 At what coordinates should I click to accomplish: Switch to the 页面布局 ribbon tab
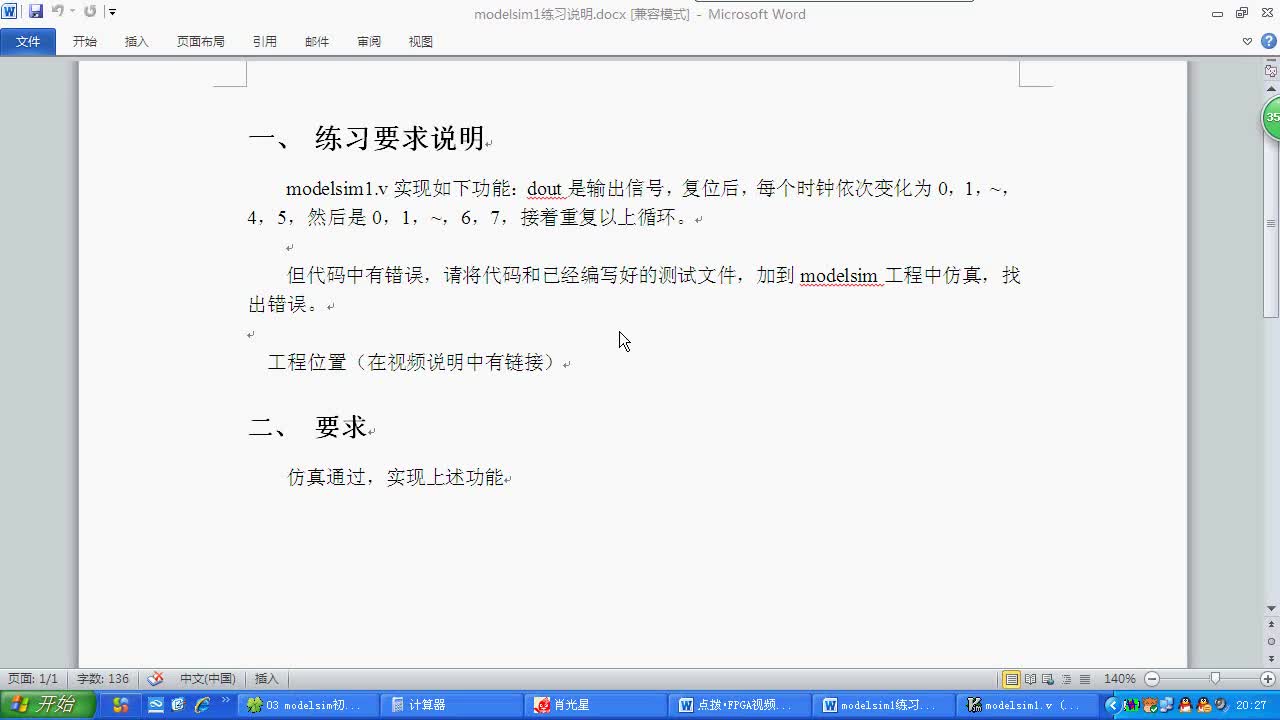[201, 41]
